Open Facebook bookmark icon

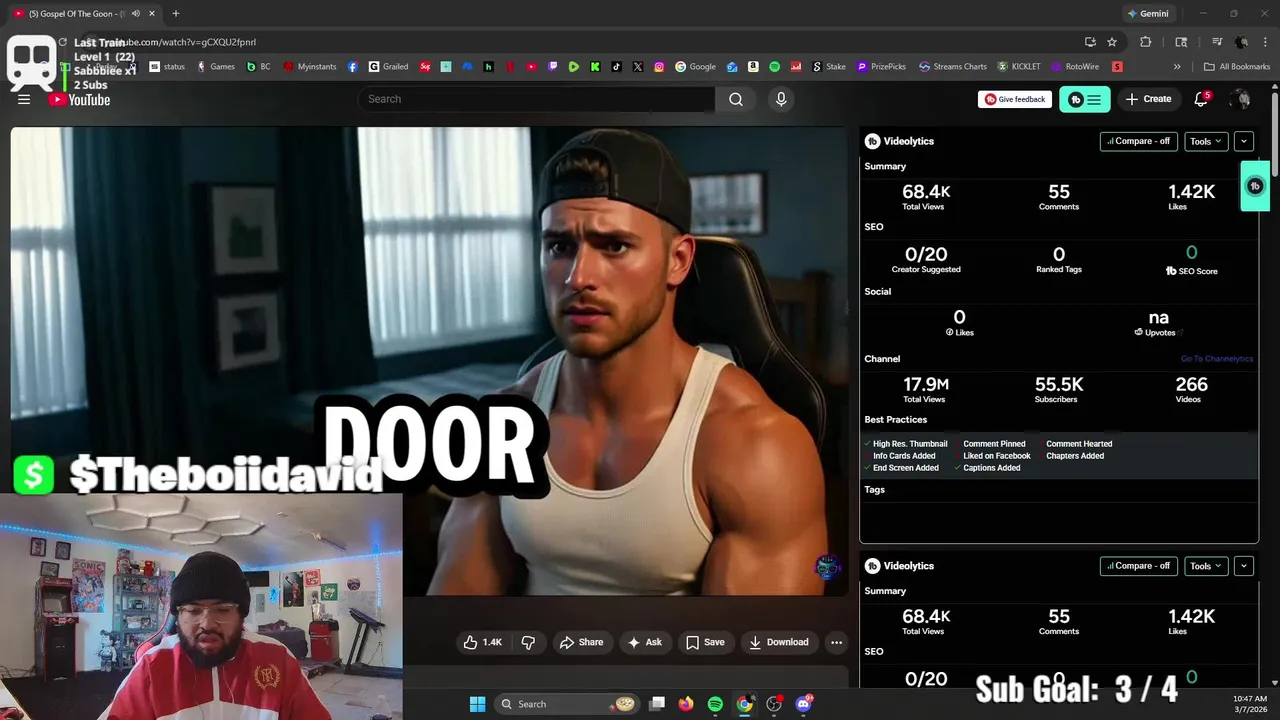pyautogui.click(x=353, y=67)
